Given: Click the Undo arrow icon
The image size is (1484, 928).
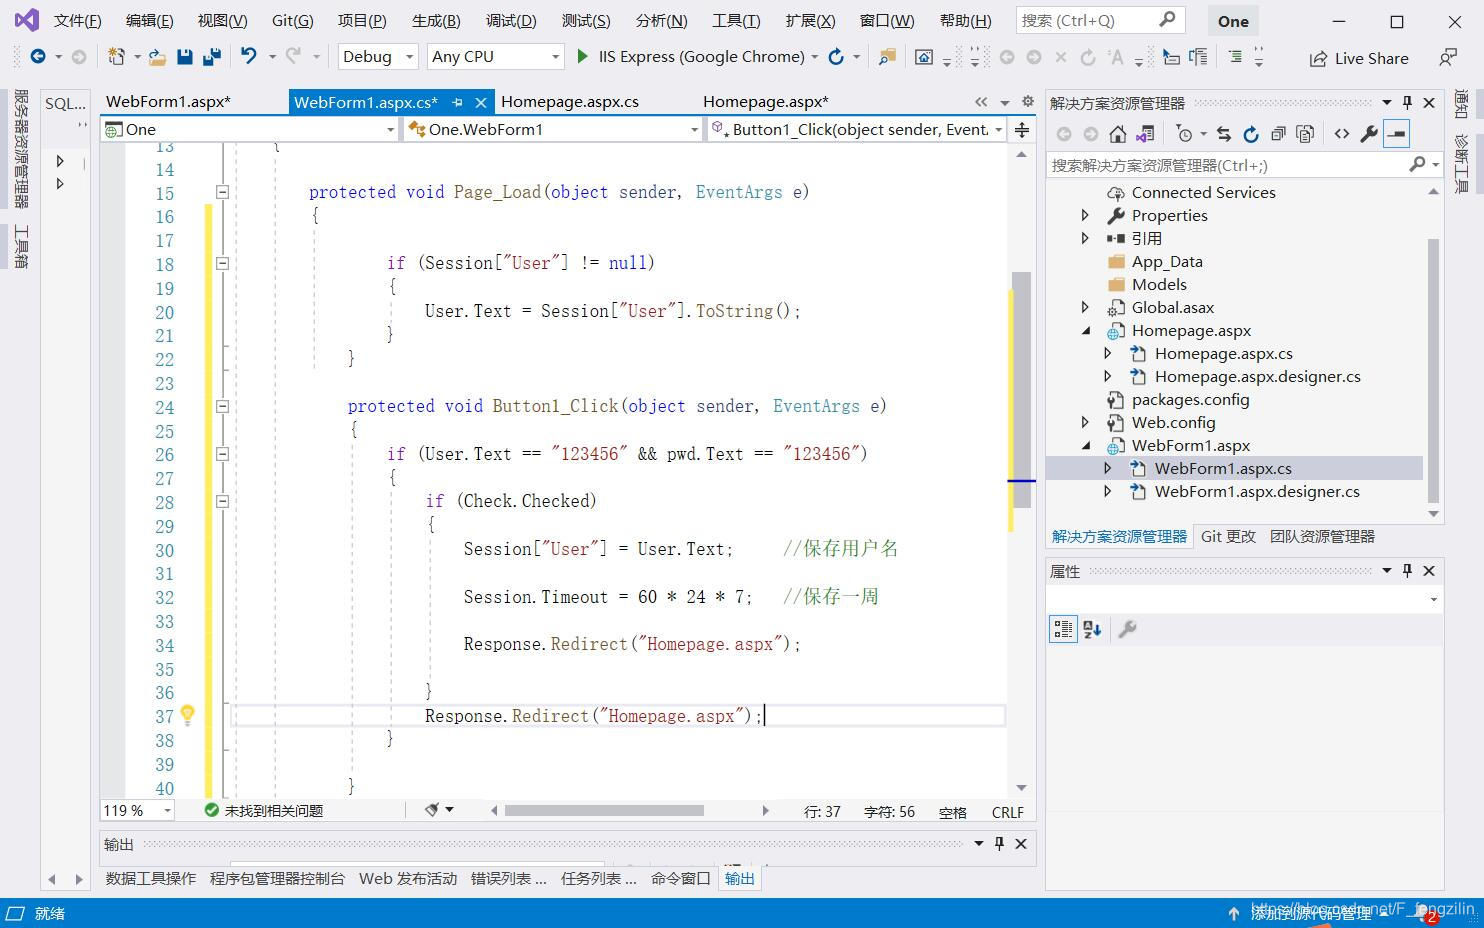Looking at the screenshot, I should 249,57.
